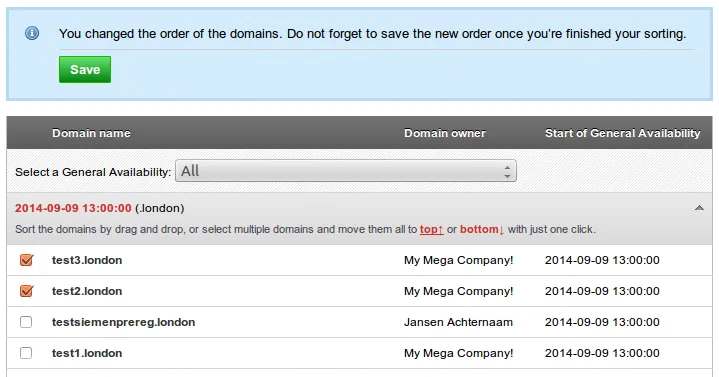
Task: Click My Mega Company! in test1.london row
Action: [459, 353]
